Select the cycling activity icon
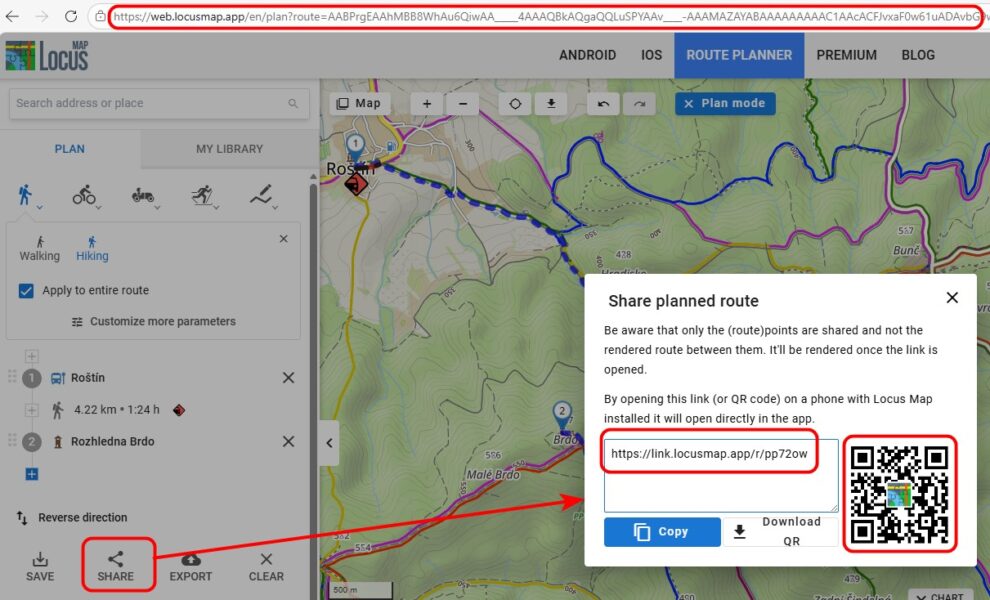 coord(85,195)
